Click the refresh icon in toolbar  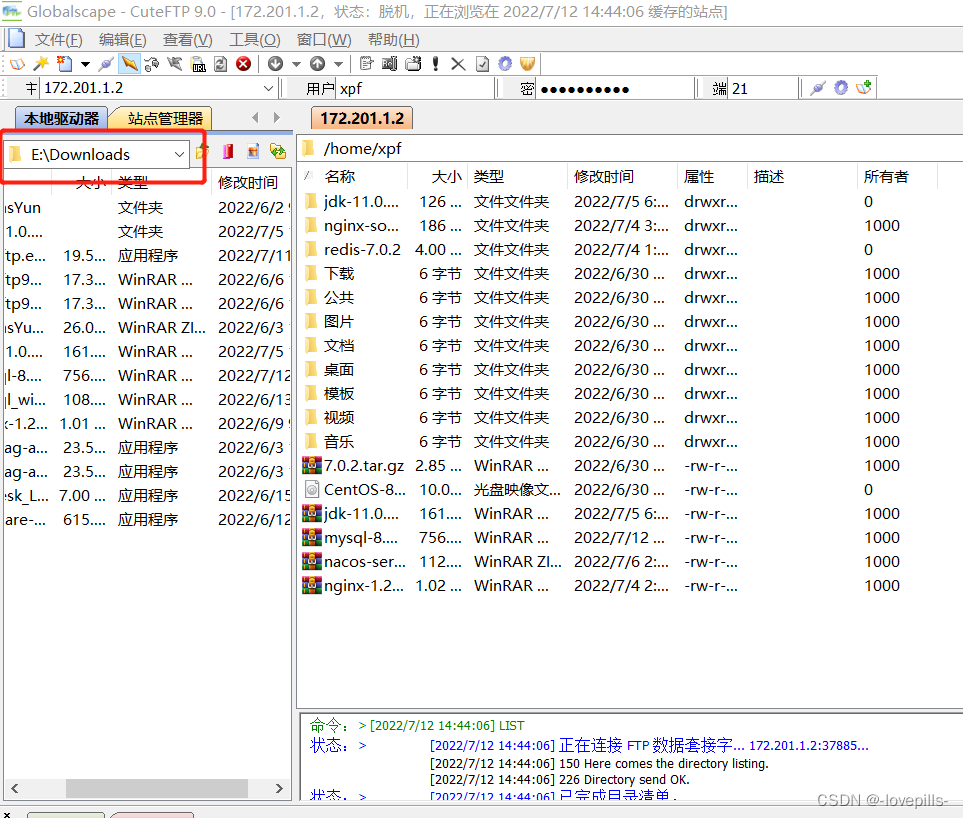click(221, 64)
